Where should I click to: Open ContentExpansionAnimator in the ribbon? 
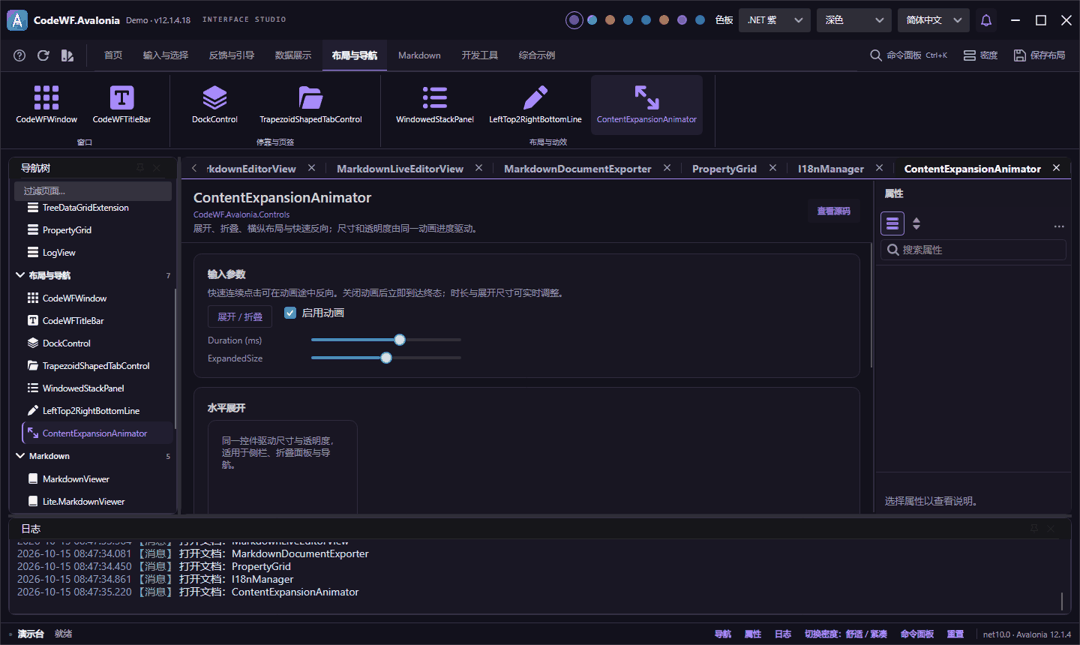coord(646,105)
